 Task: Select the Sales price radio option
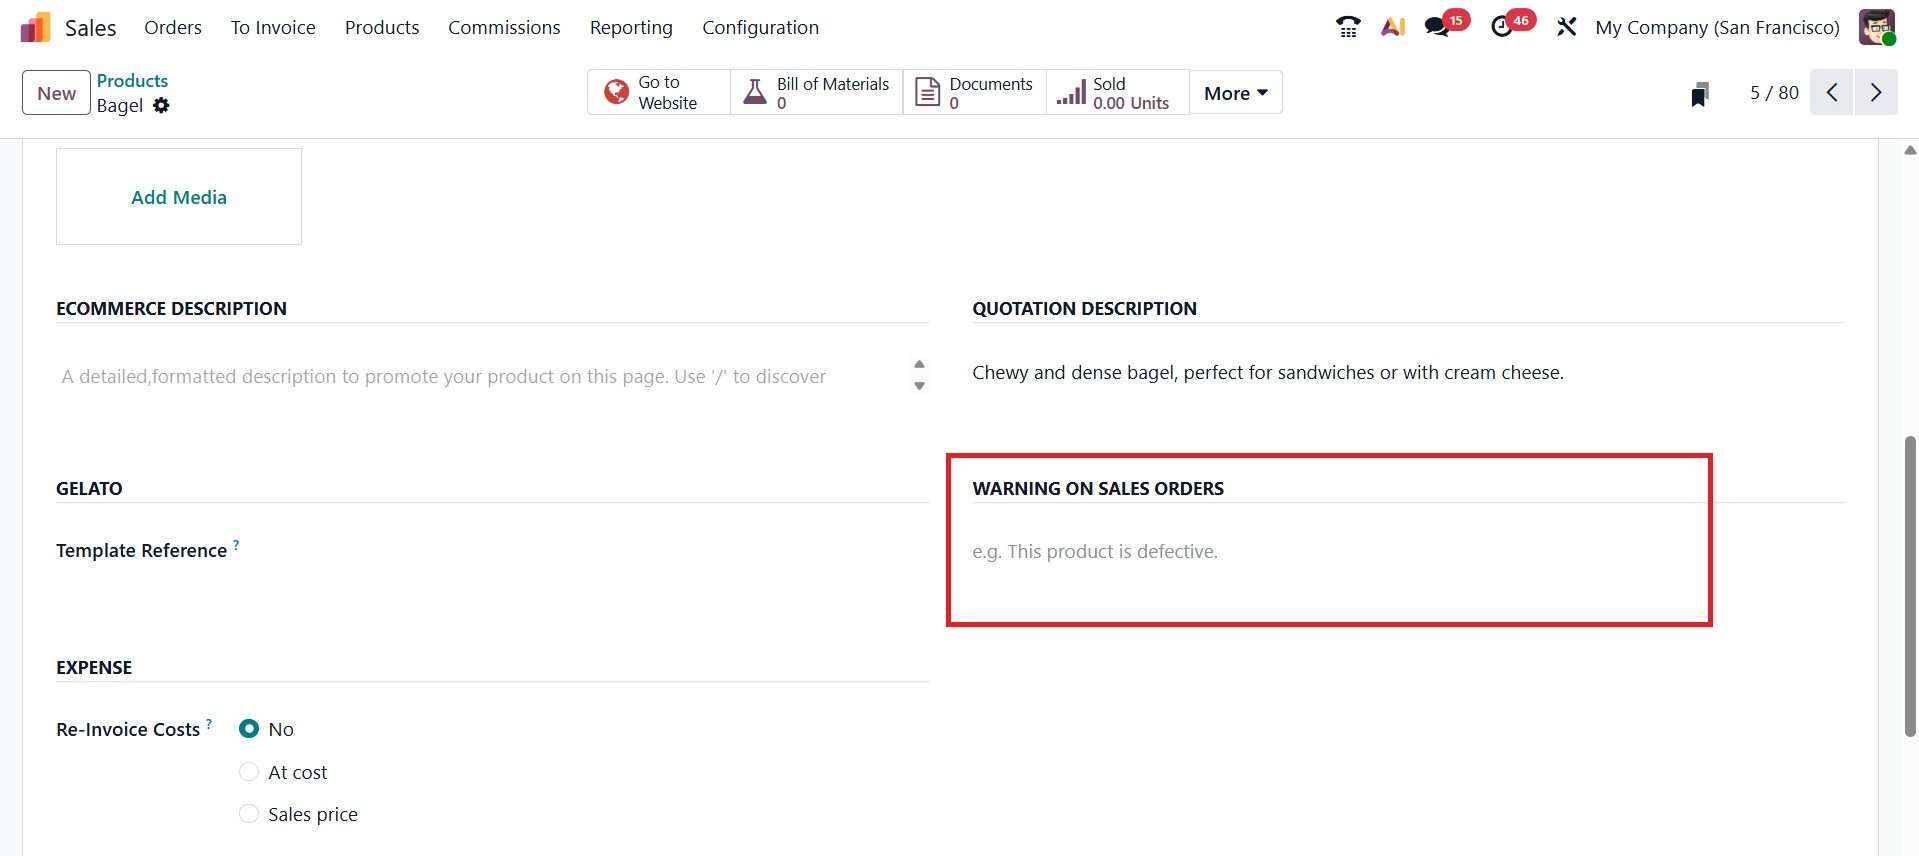tap(249, 814)
